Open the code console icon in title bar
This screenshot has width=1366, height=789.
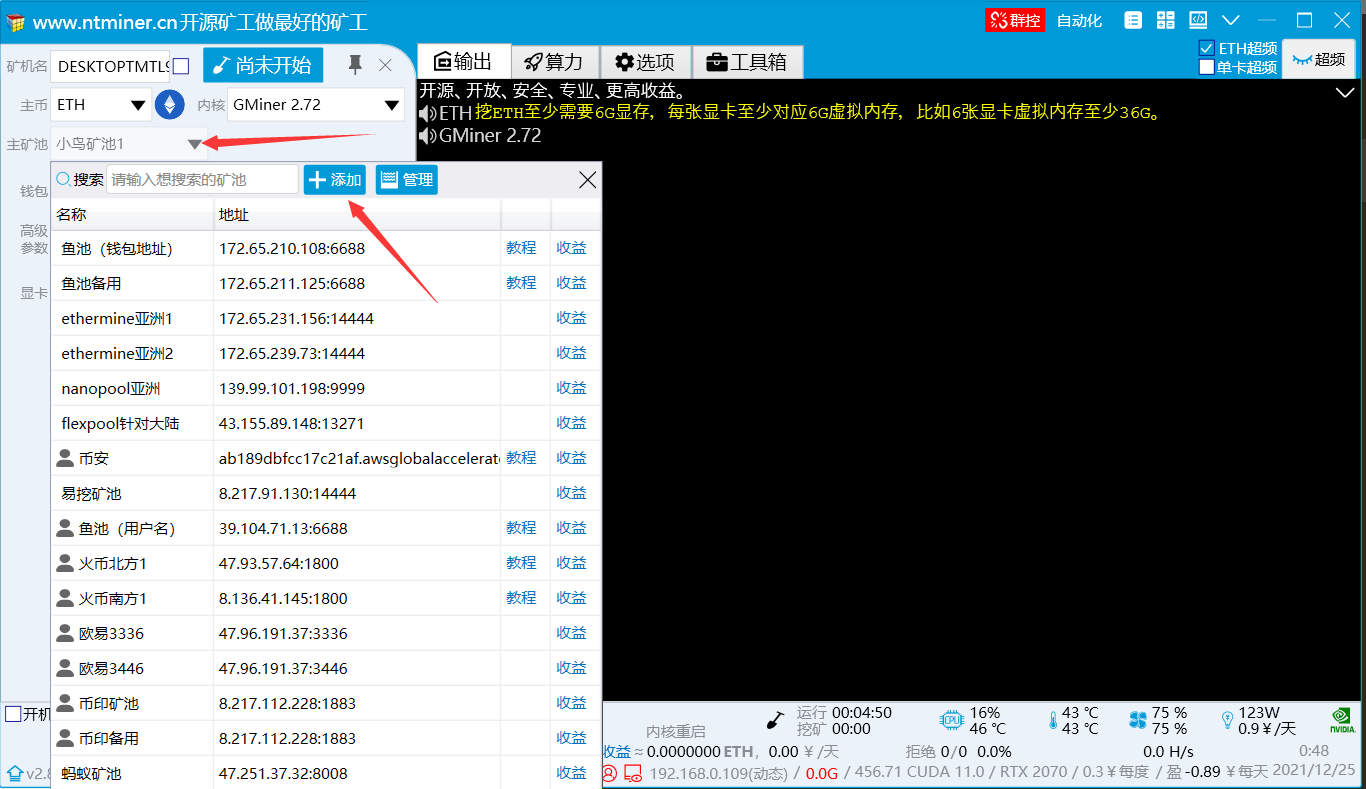(x=1198, y=20)
